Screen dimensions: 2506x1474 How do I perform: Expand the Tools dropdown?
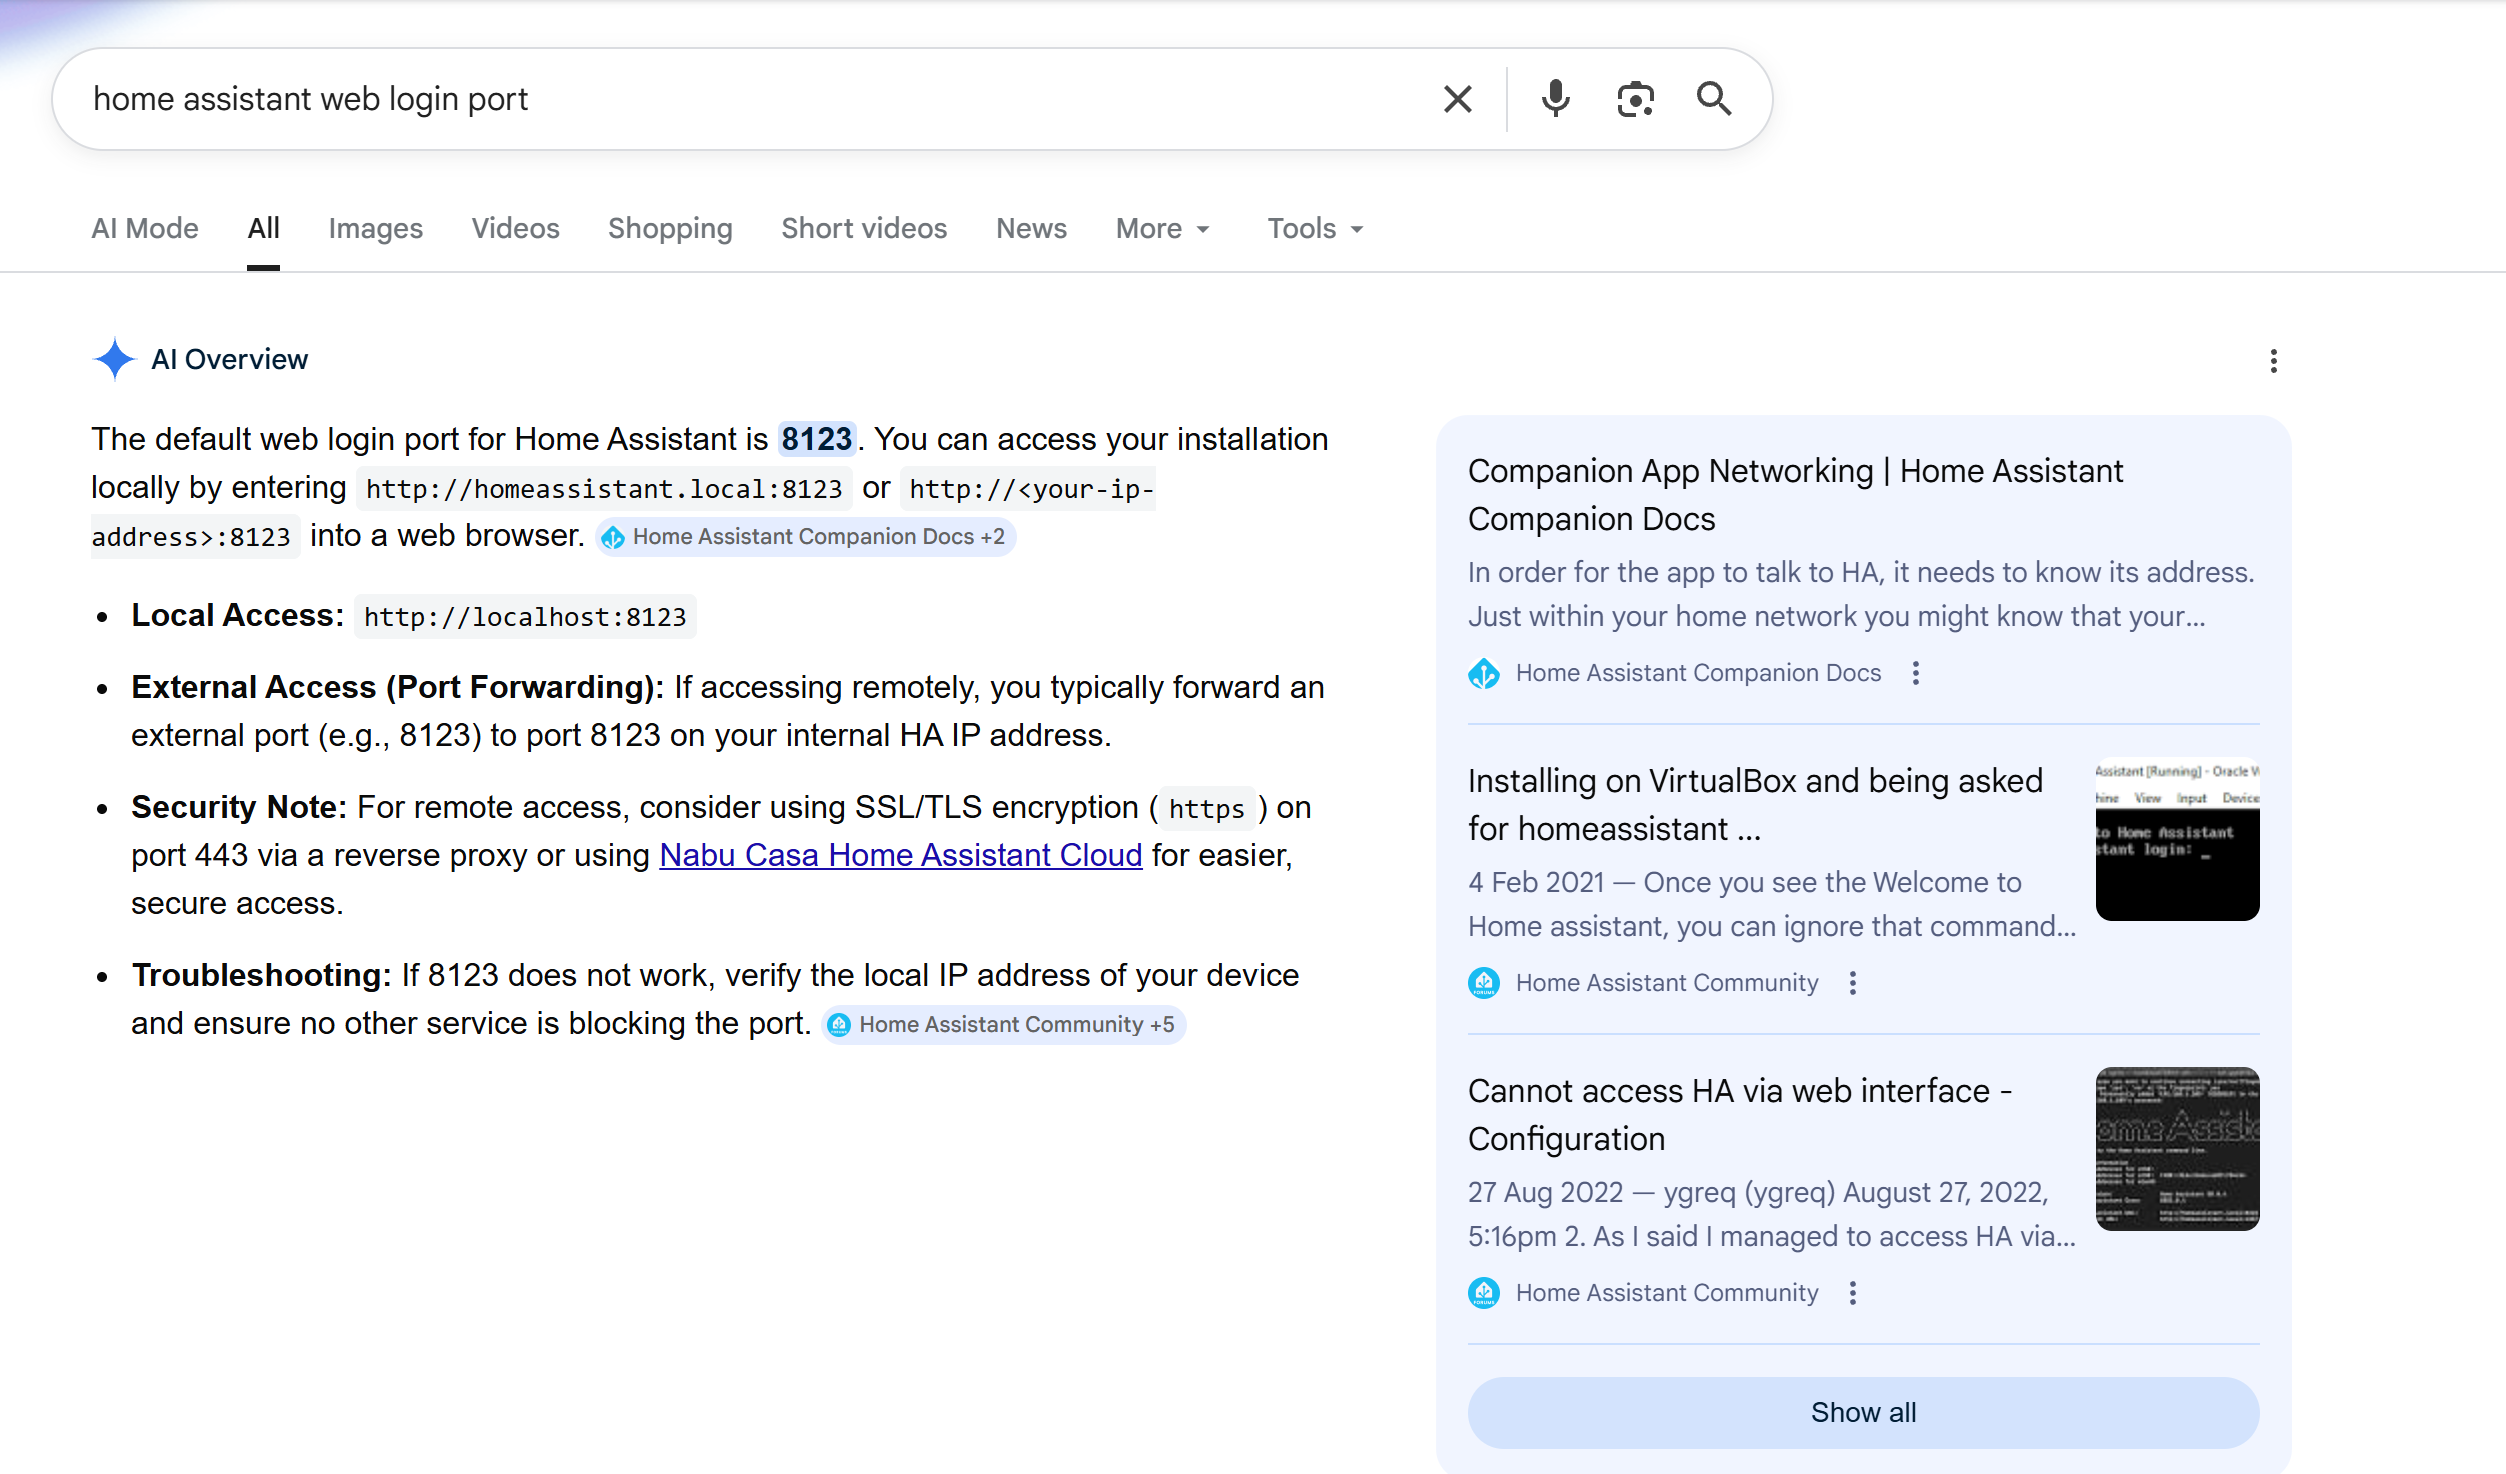1315,229
